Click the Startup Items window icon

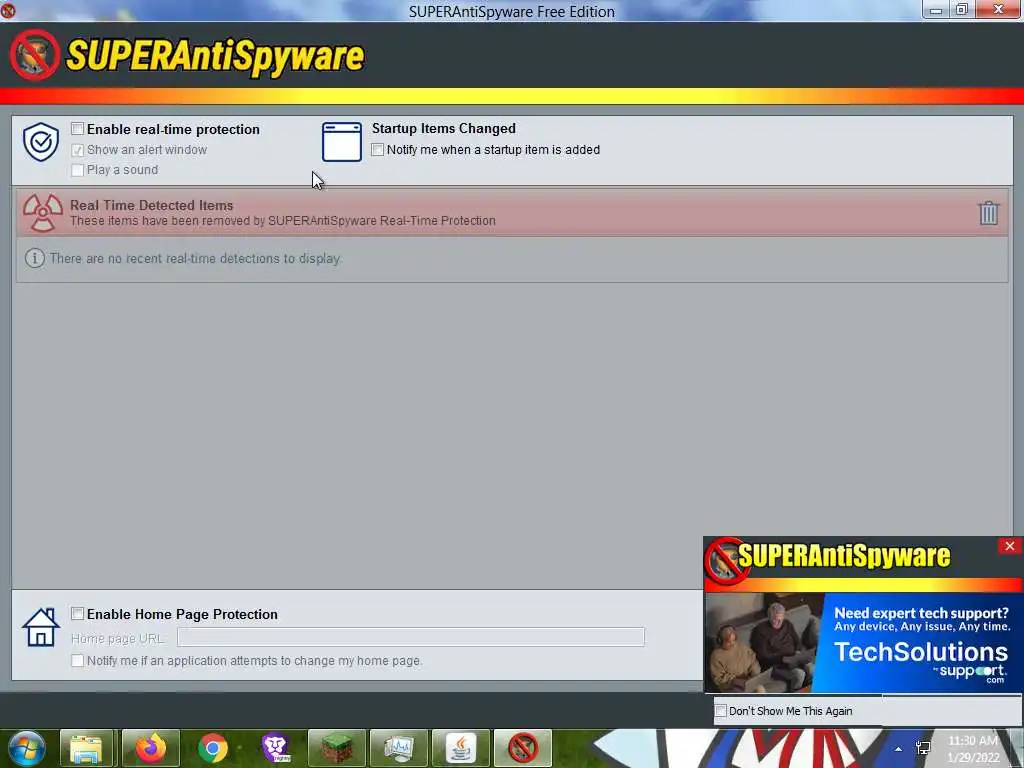point(342,142)
